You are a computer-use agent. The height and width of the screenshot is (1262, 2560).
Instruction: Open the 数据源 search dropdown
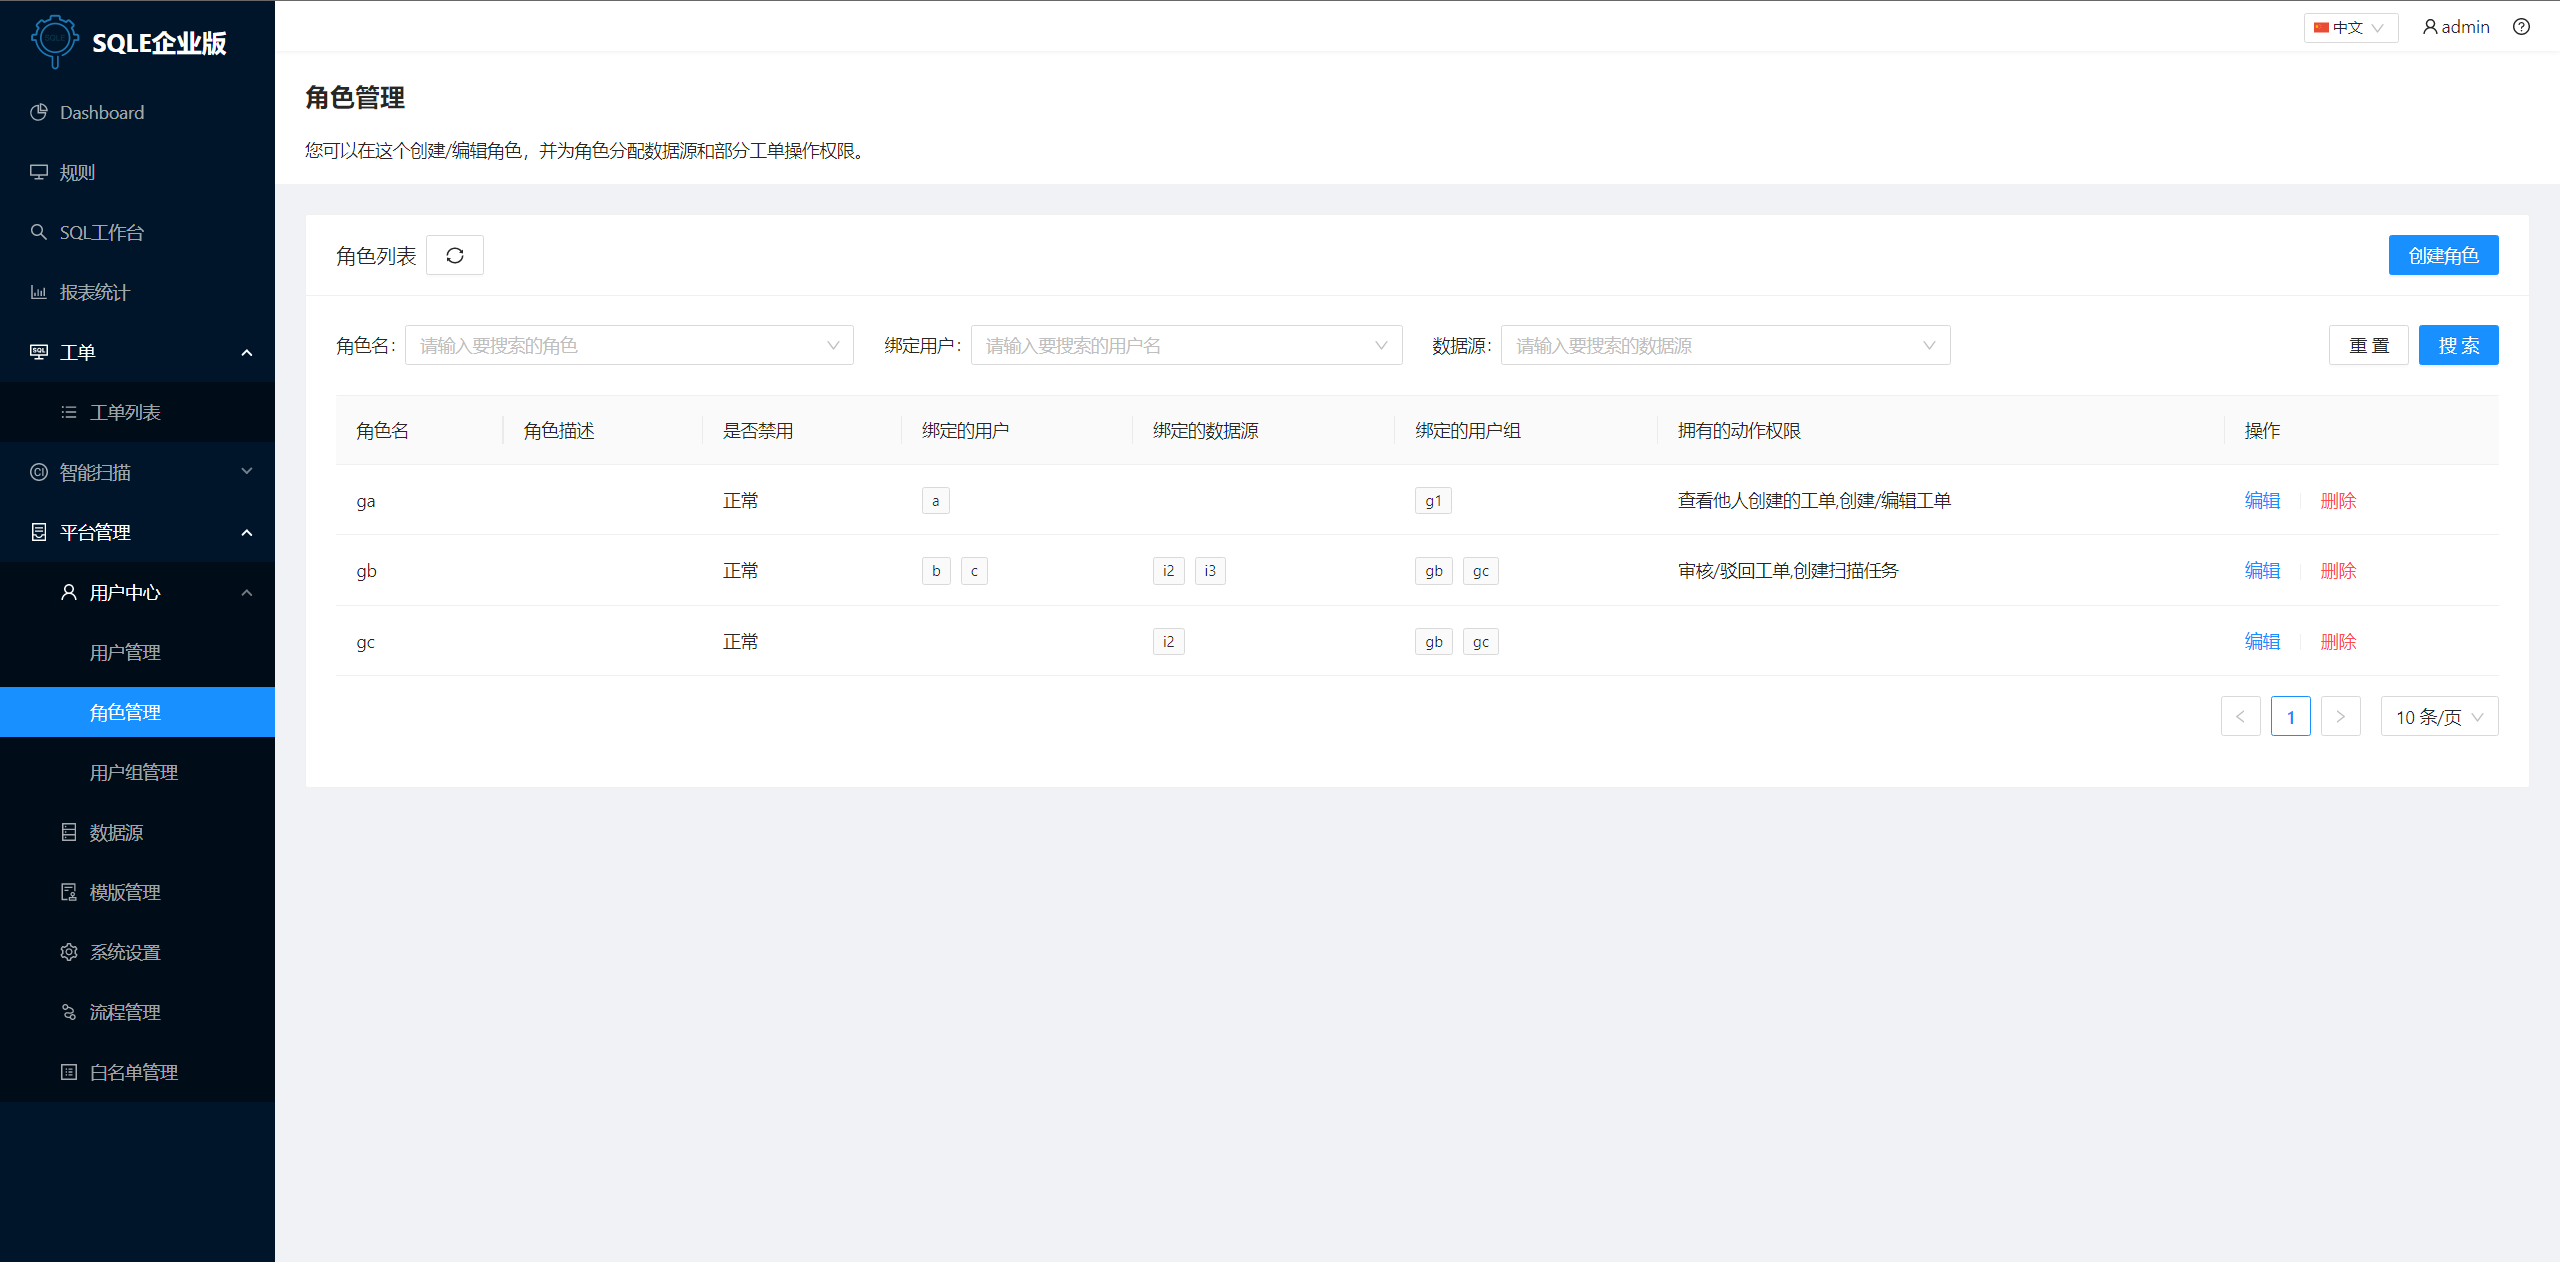1725,345
